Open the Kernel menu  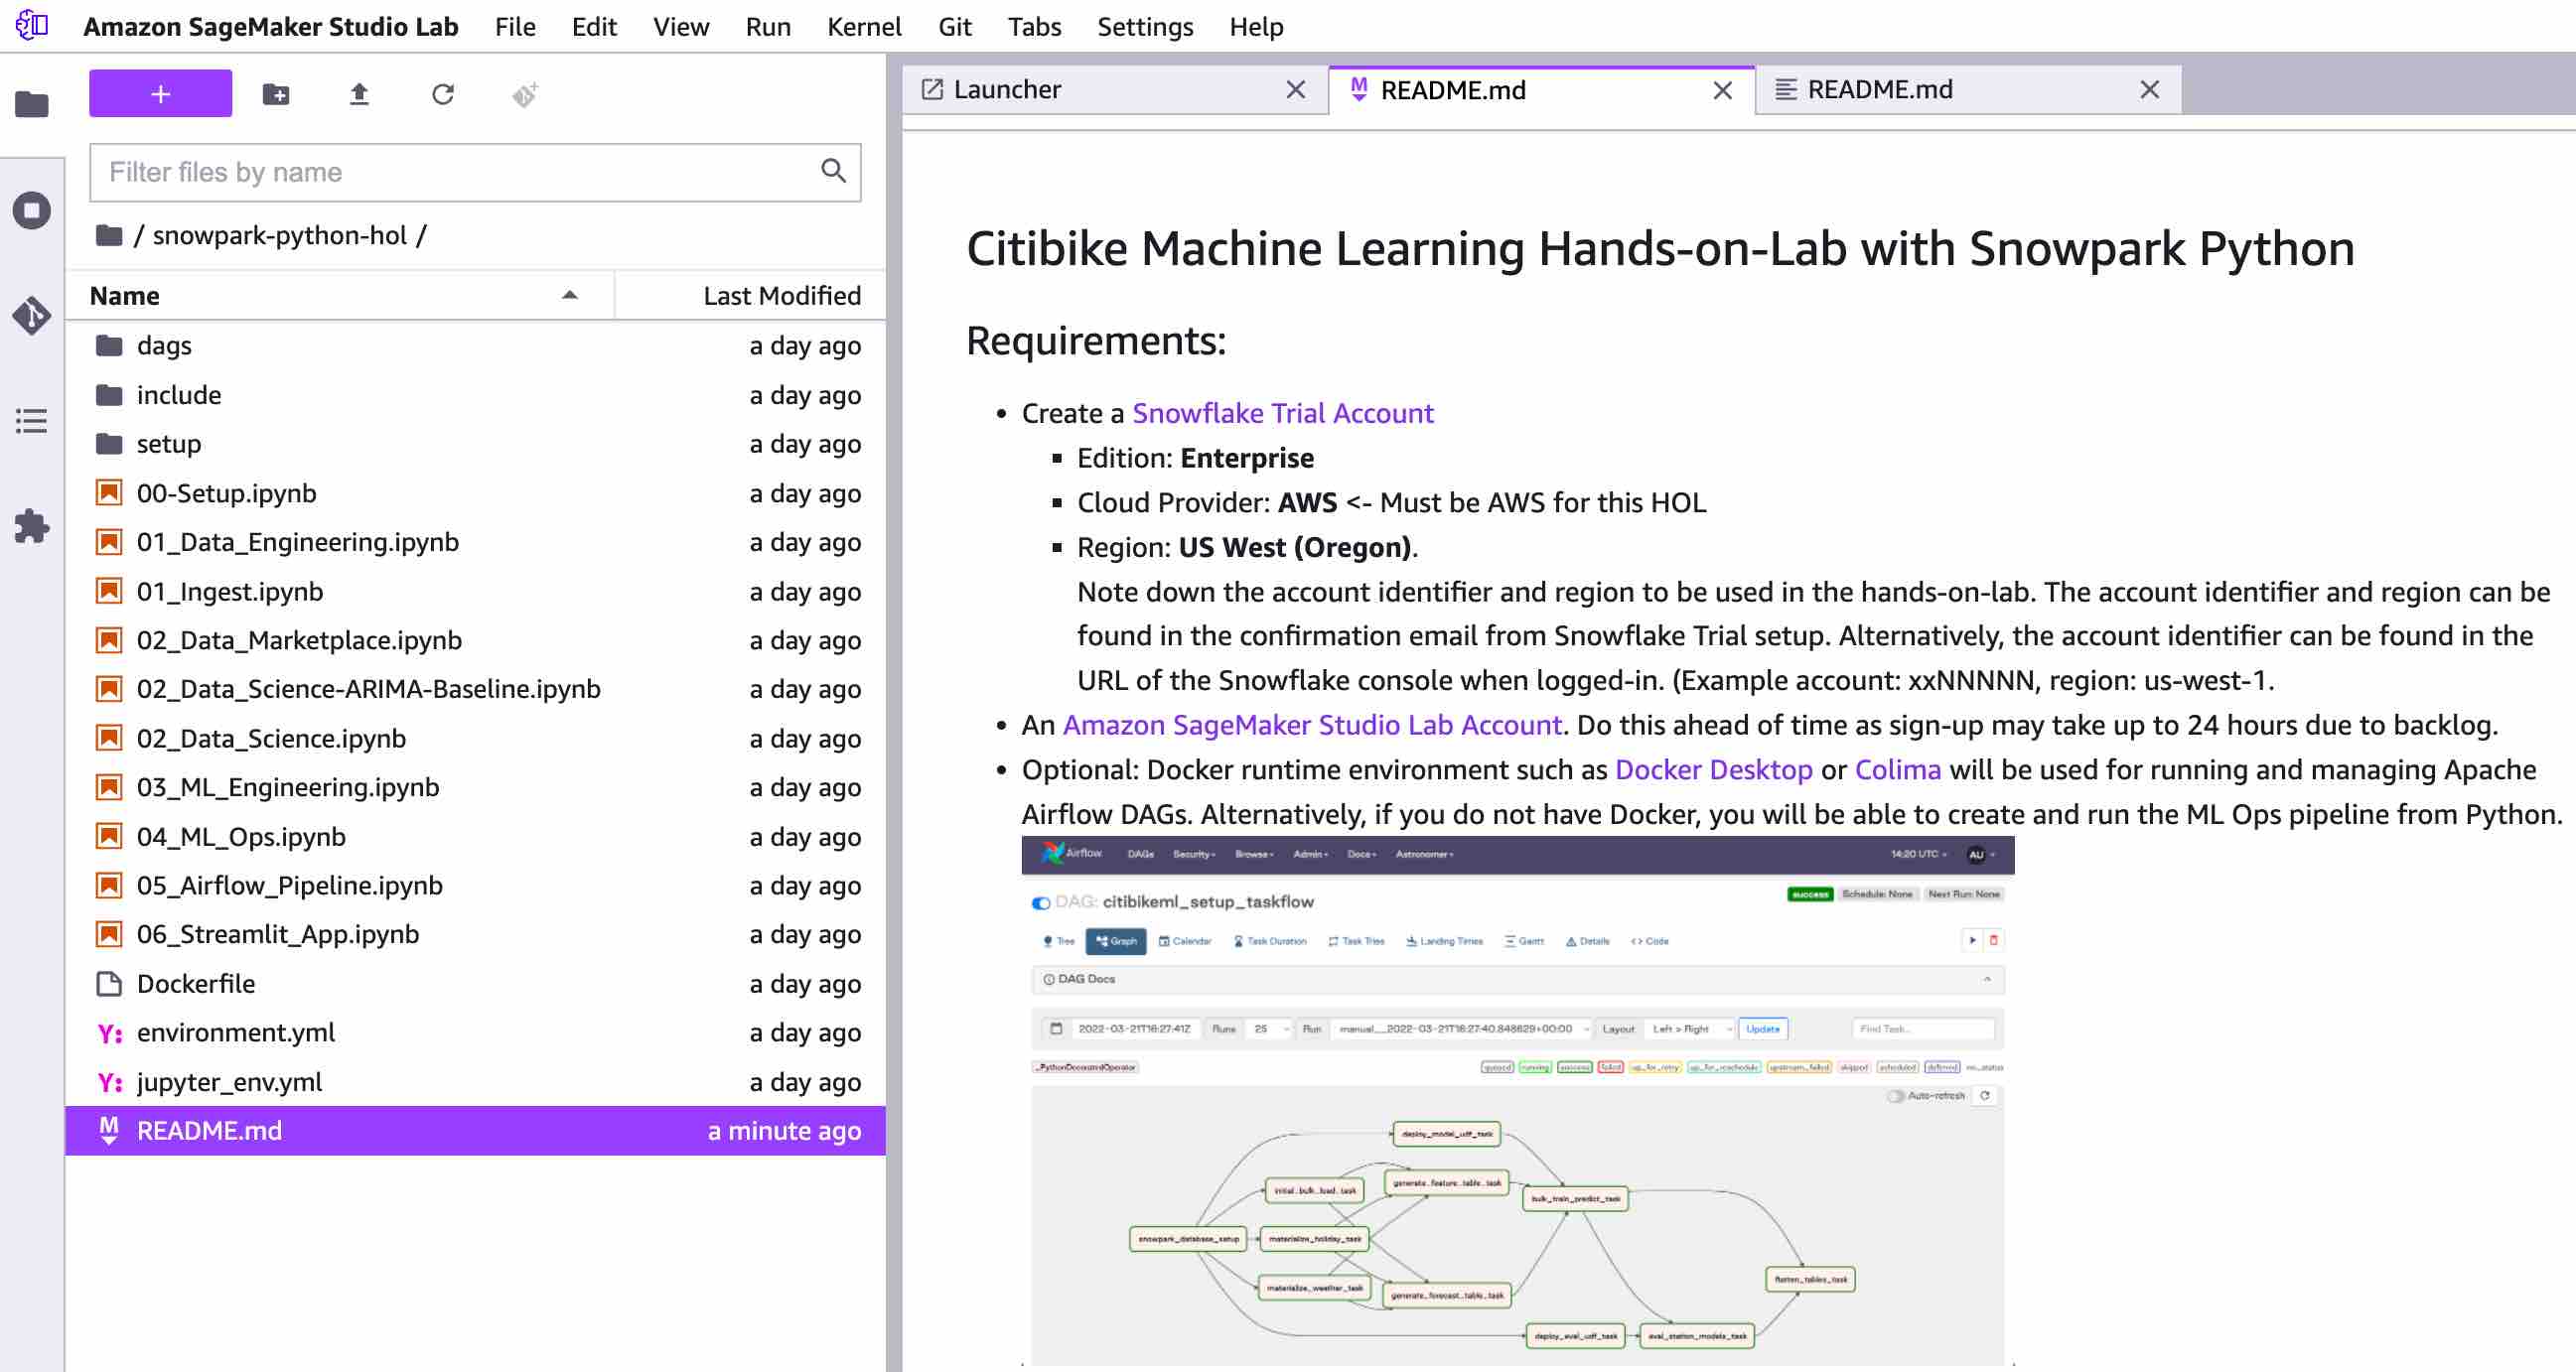pos(863,27)
